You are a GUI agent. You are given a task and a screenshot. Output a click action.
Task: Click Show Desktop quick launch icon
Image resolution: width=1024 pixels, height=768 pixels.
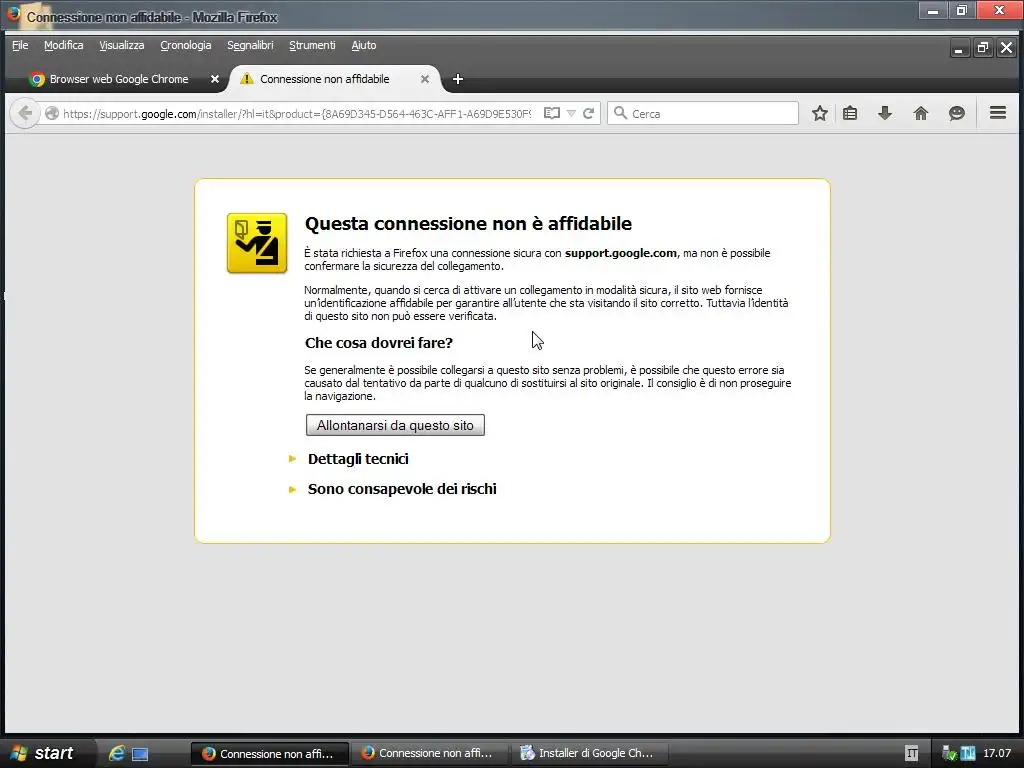tap(140, 754)
